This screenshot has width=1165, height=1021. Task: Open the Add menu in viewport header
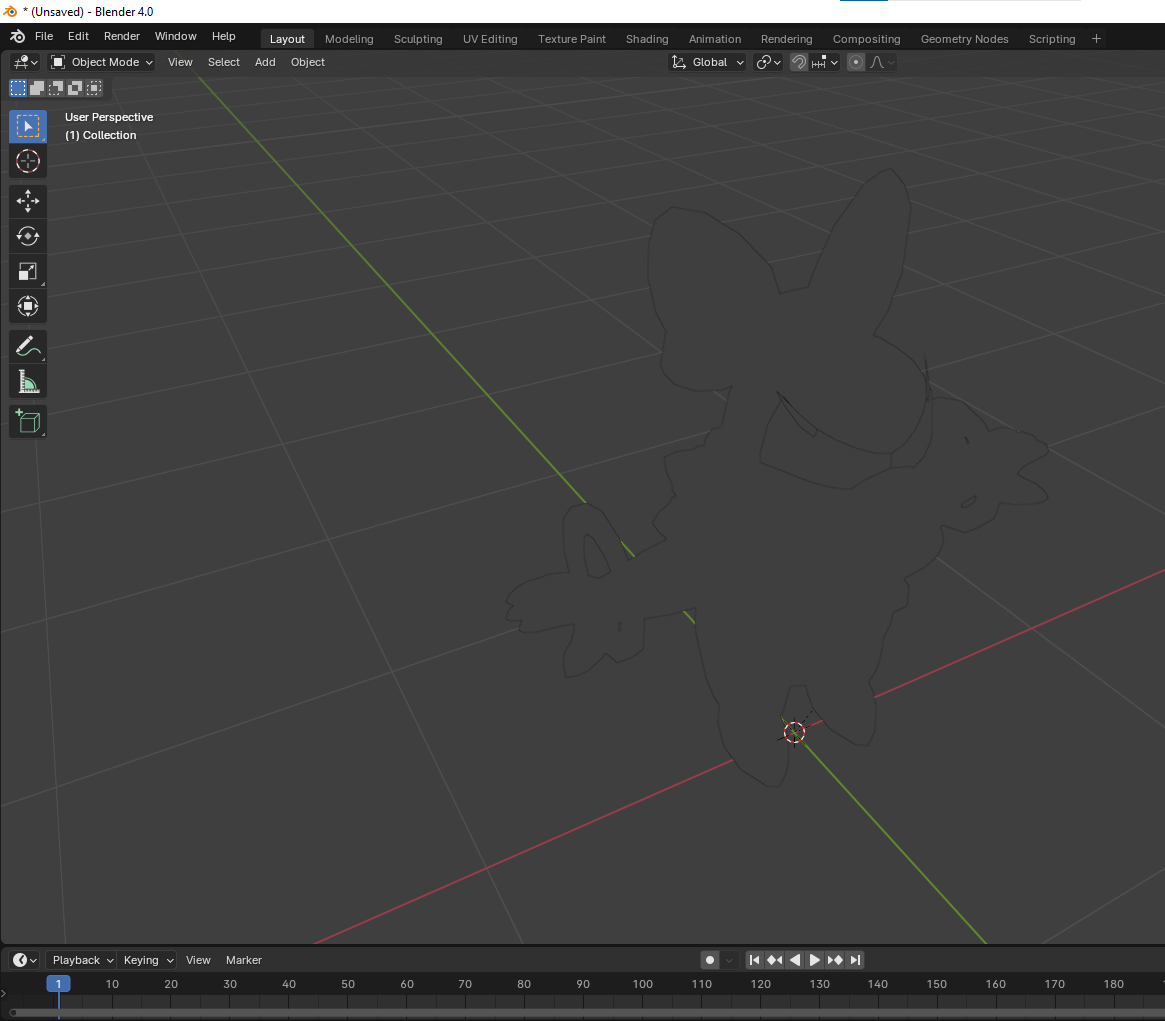[x=265, y=62]
